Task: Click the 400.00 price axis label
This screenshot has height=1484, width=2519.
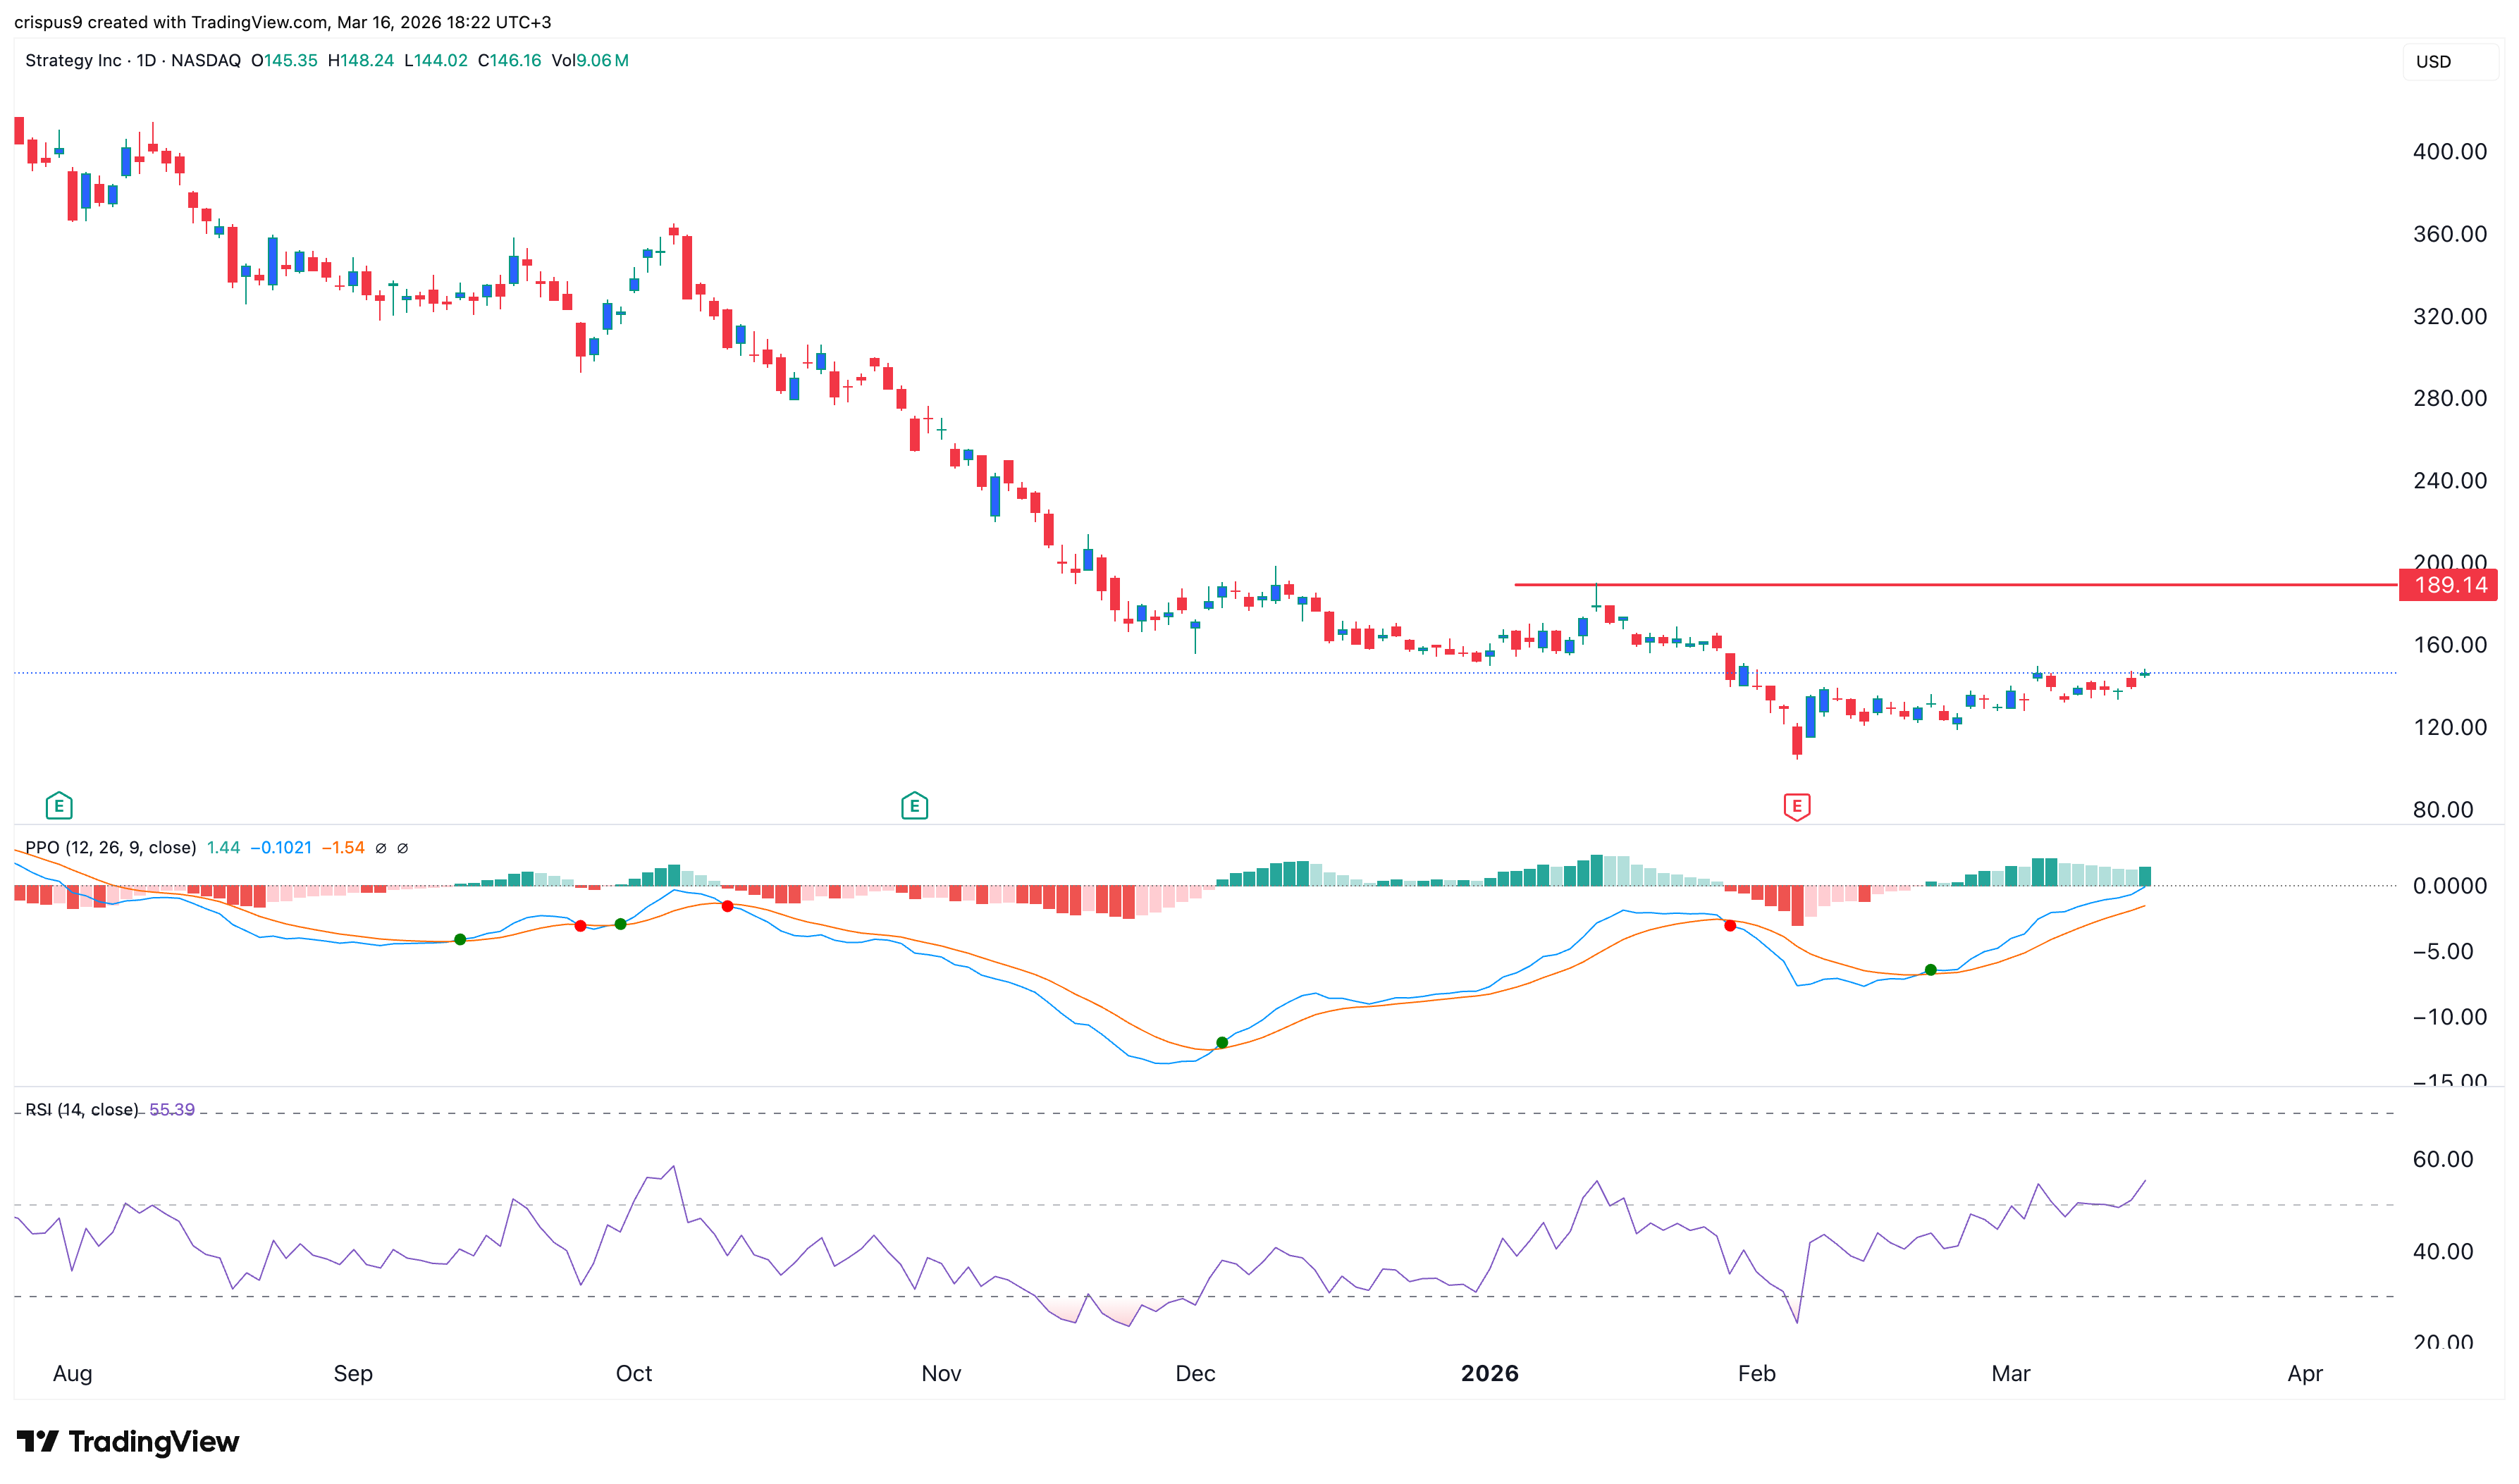Action: click(2449, 151)
